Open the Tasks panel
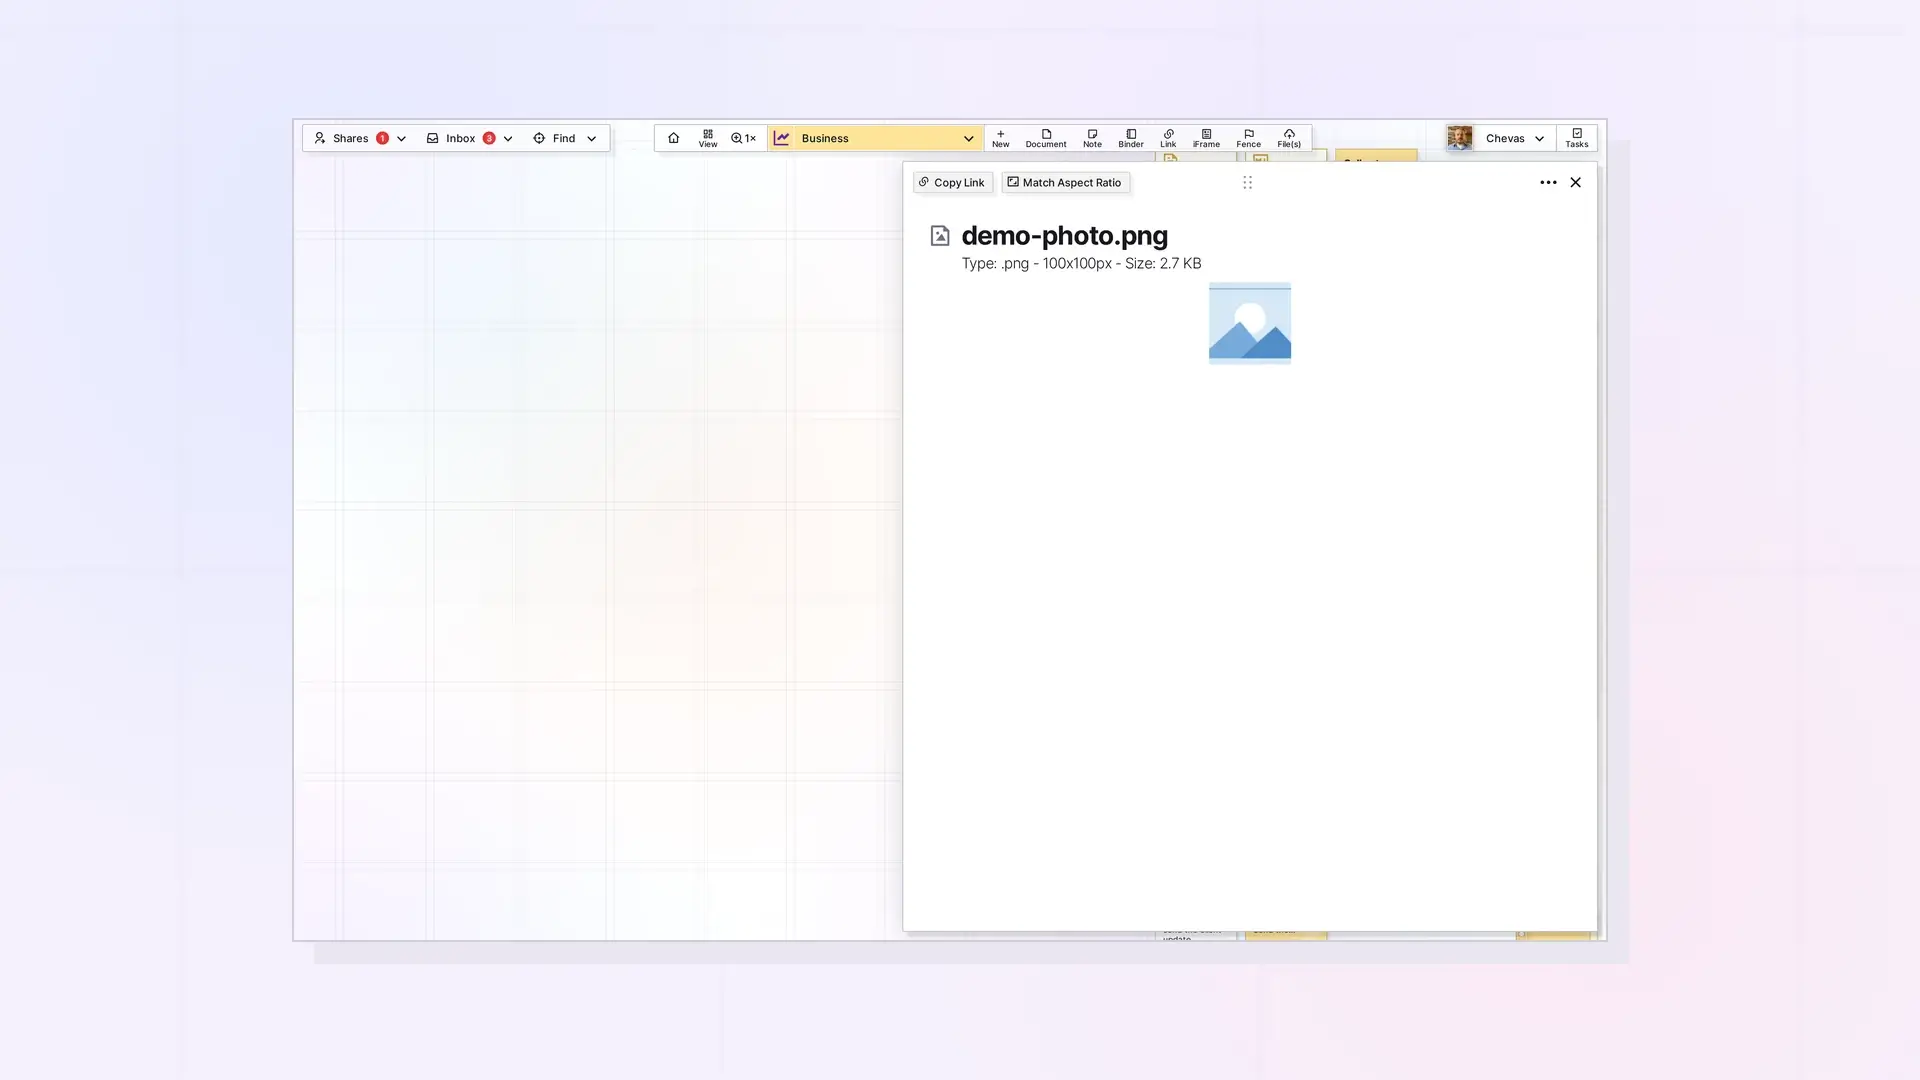1920x1080 pixels. tap(1577, 138)
